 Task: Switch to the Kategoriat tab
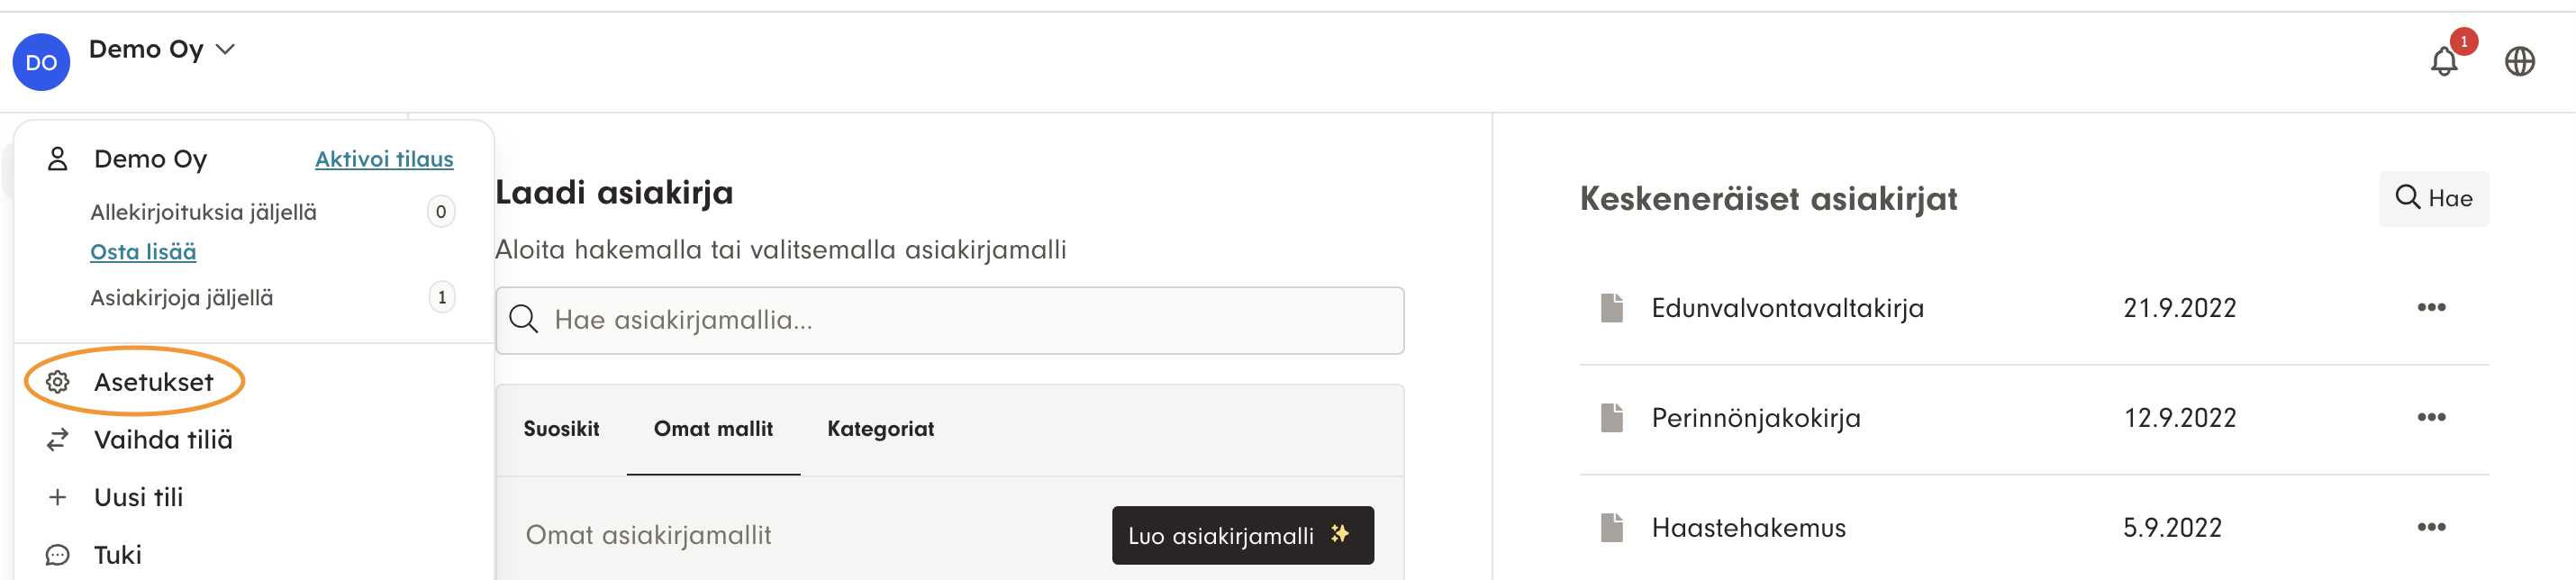pyautogui.click(x=880, y=429)
